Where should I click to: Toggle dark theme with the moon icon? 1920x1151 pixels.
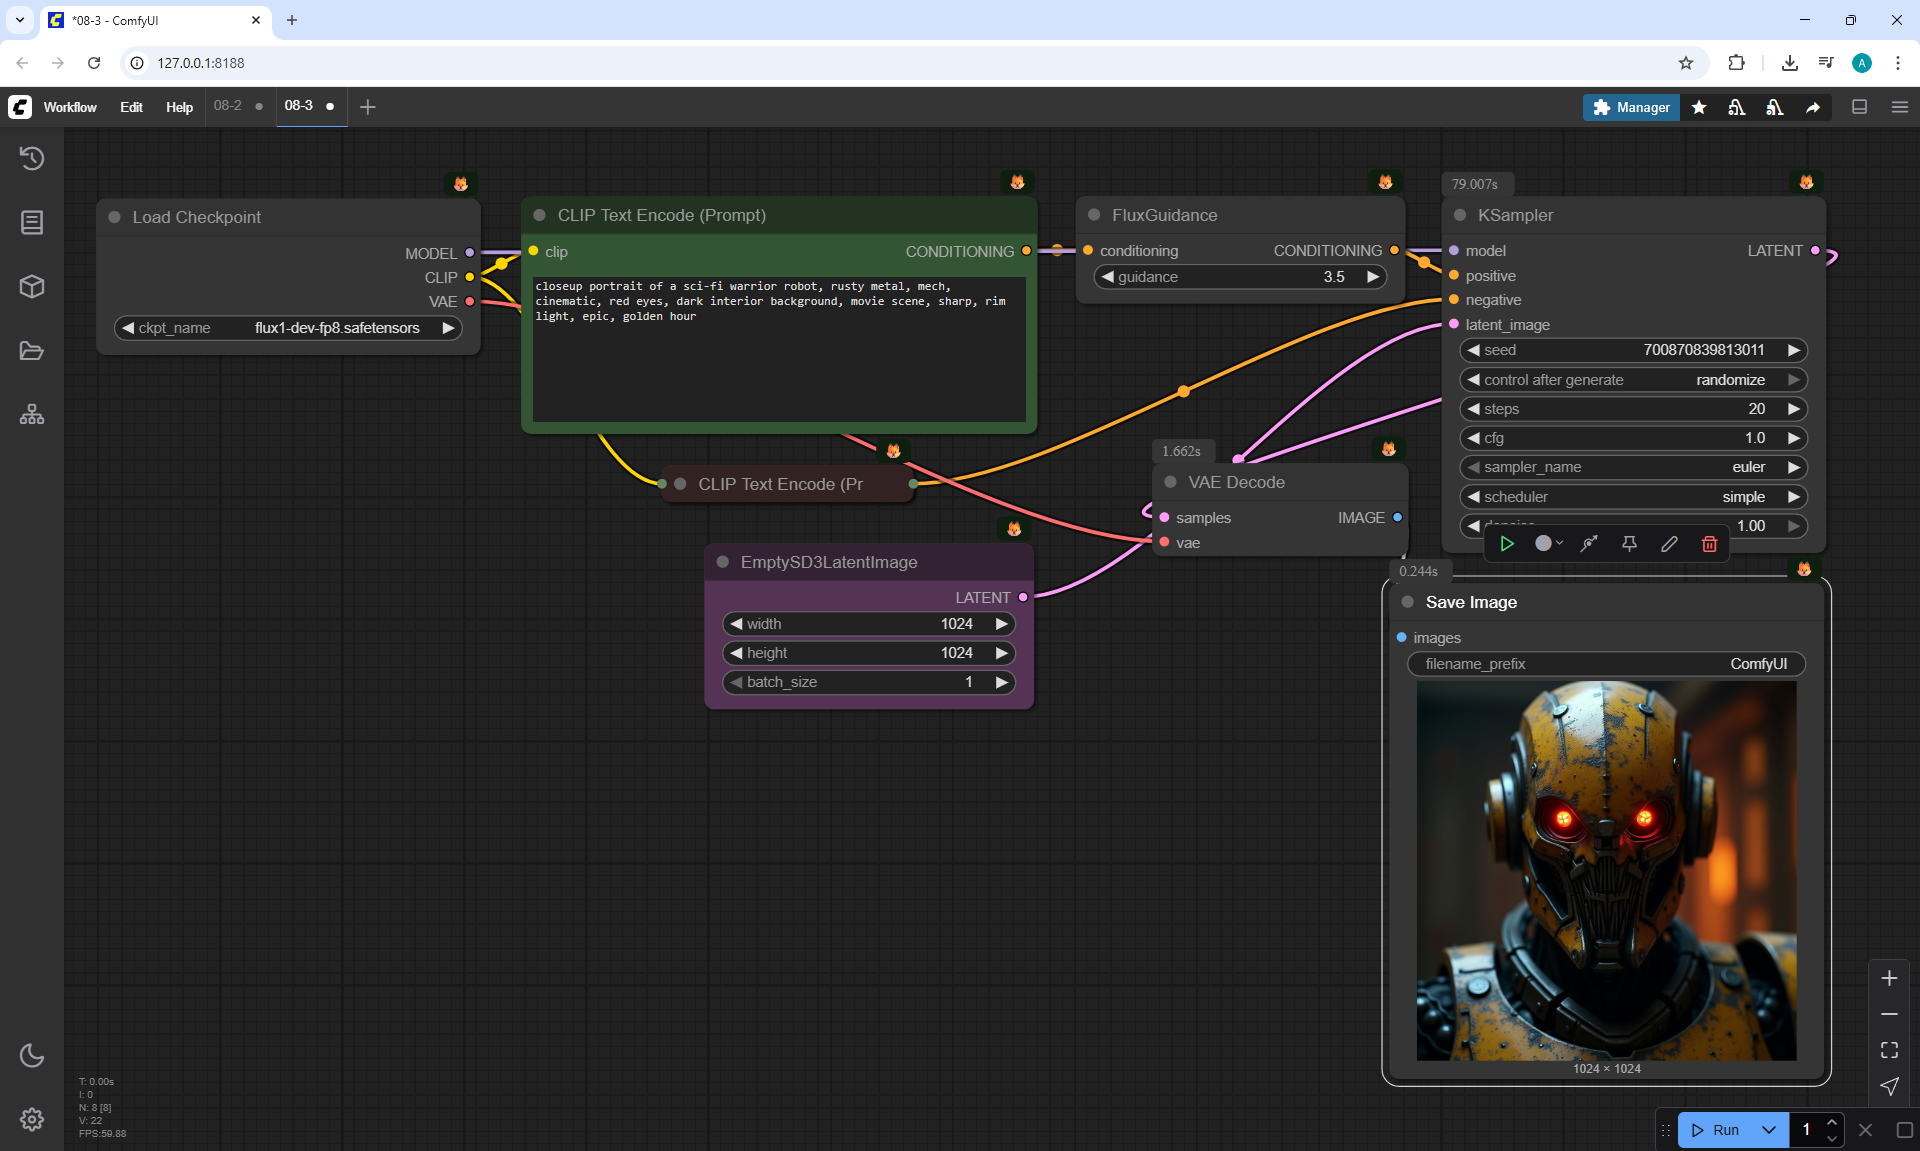coord(32,1055)
